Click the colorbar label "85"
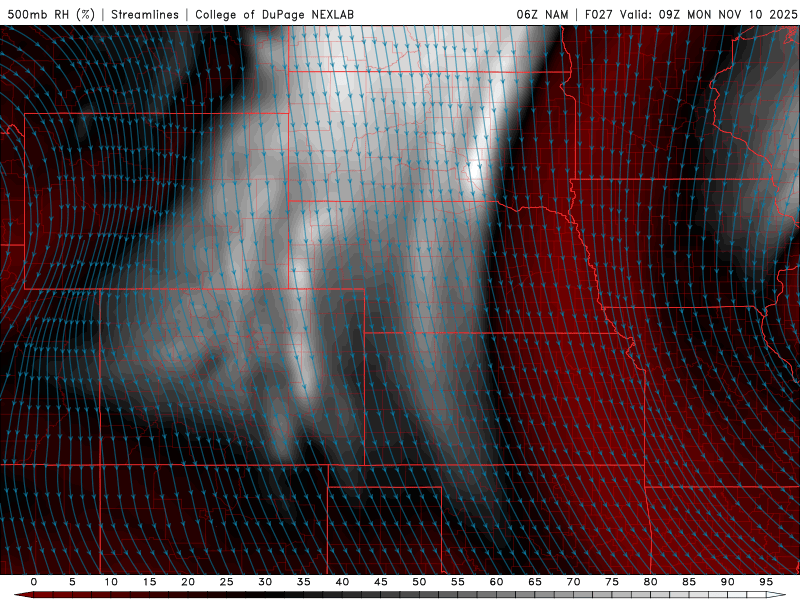 689,582
